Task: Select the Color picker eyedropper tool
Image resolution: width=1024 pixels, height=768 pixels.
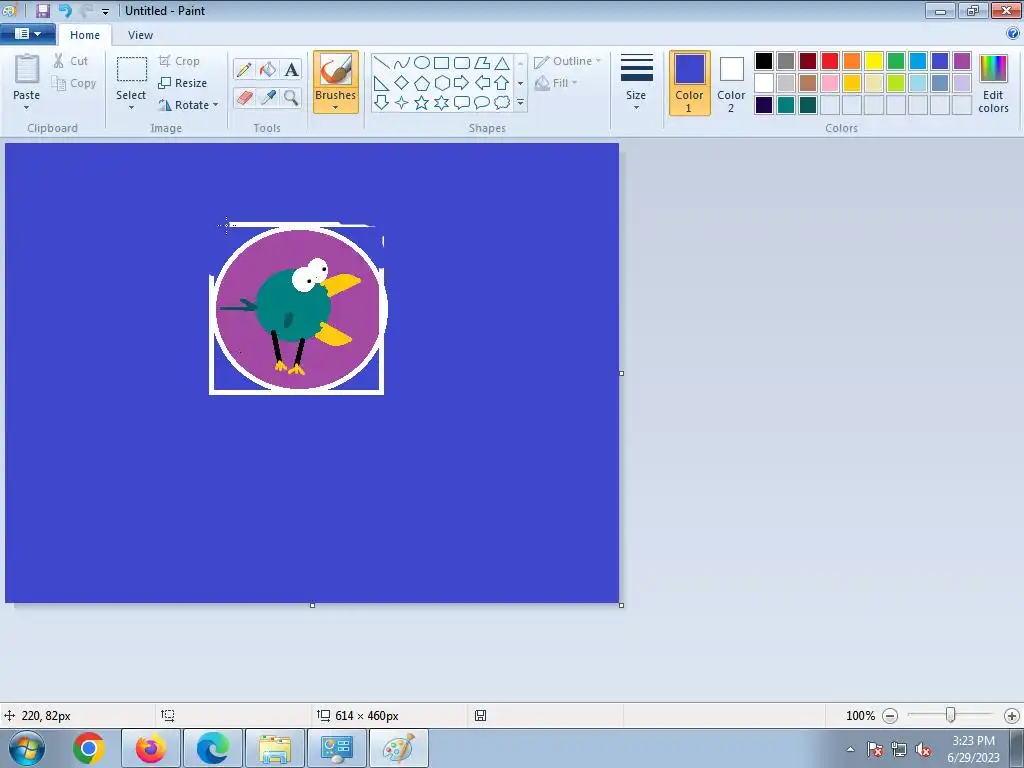Action: pyautogui.click(x=268, y=98)
